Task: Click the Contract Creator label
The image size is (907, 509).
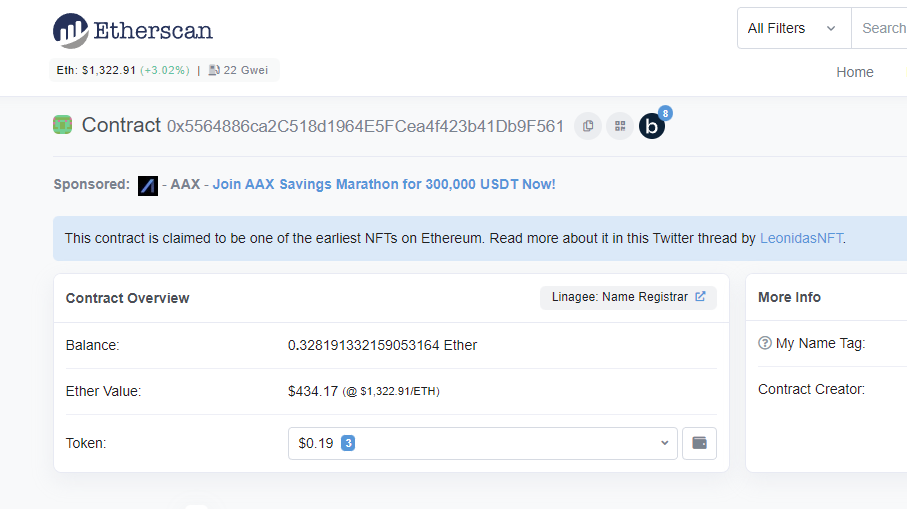Action: point(811,389)
